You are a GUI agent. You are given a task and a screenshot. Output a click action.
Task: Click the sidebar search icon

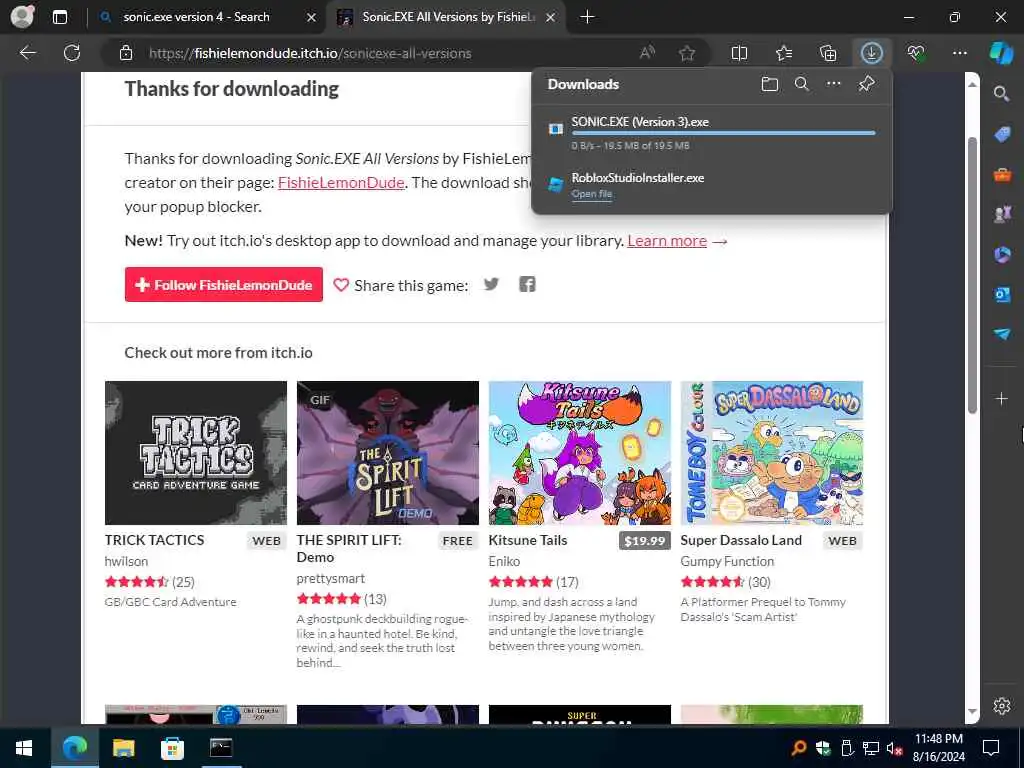coord(1001,94)
